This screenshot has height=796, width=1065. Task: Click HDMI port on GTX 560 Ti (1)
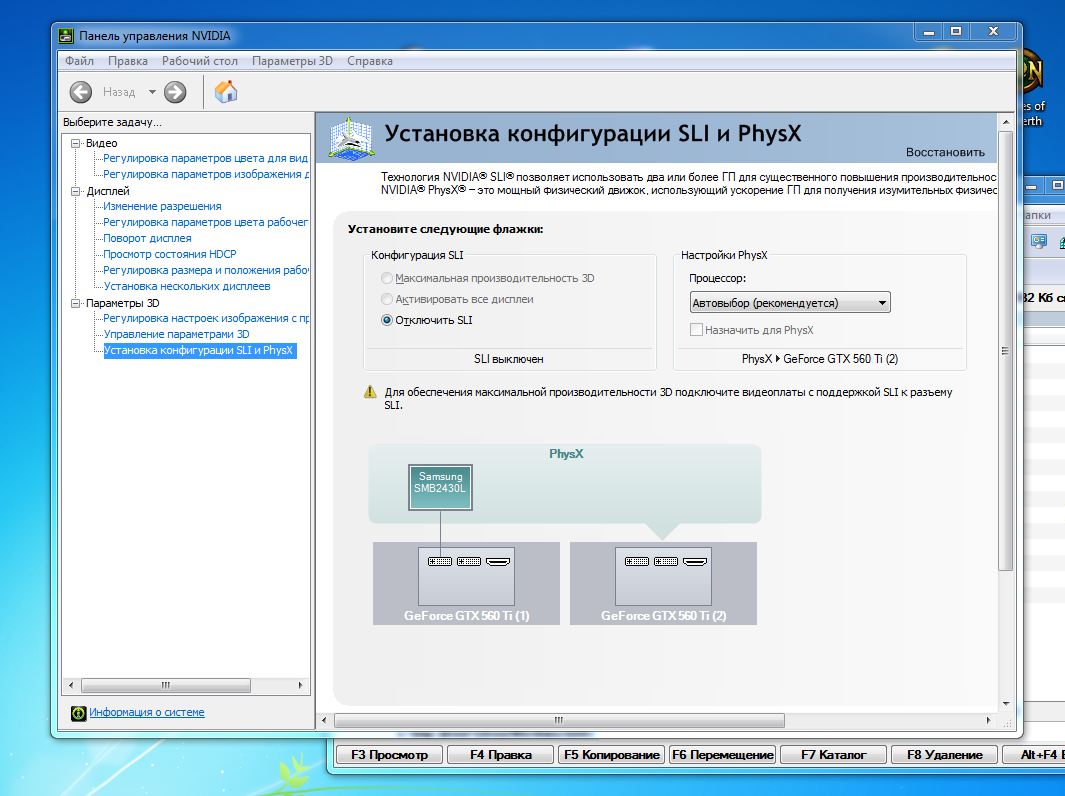498,561
